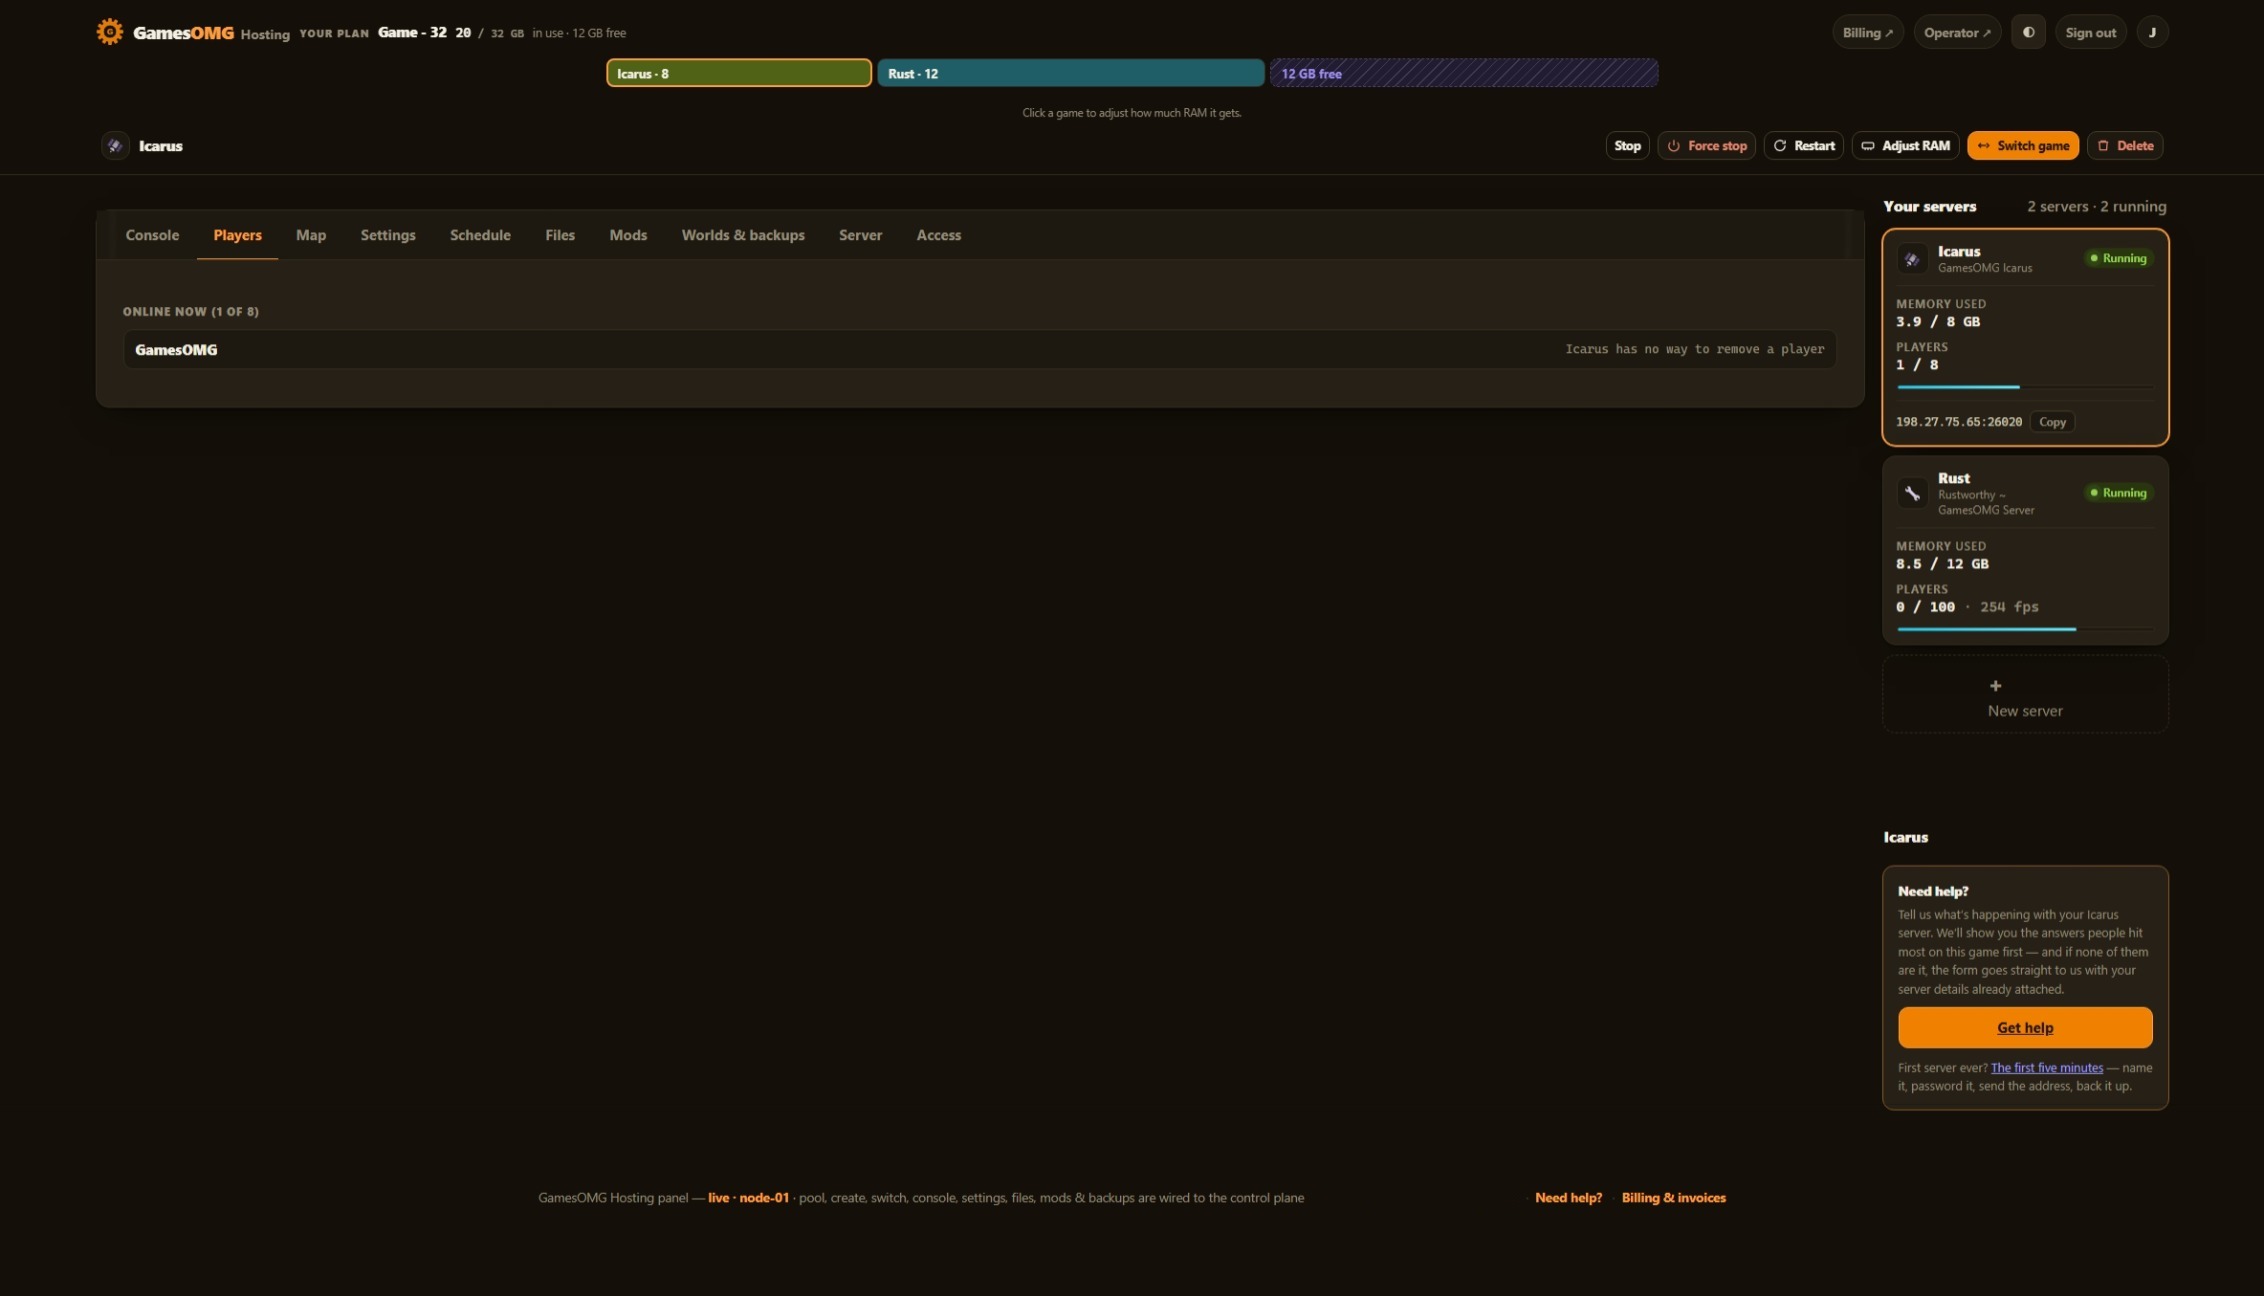Open Adjust RAM dialog

[x=1905, y=145]
